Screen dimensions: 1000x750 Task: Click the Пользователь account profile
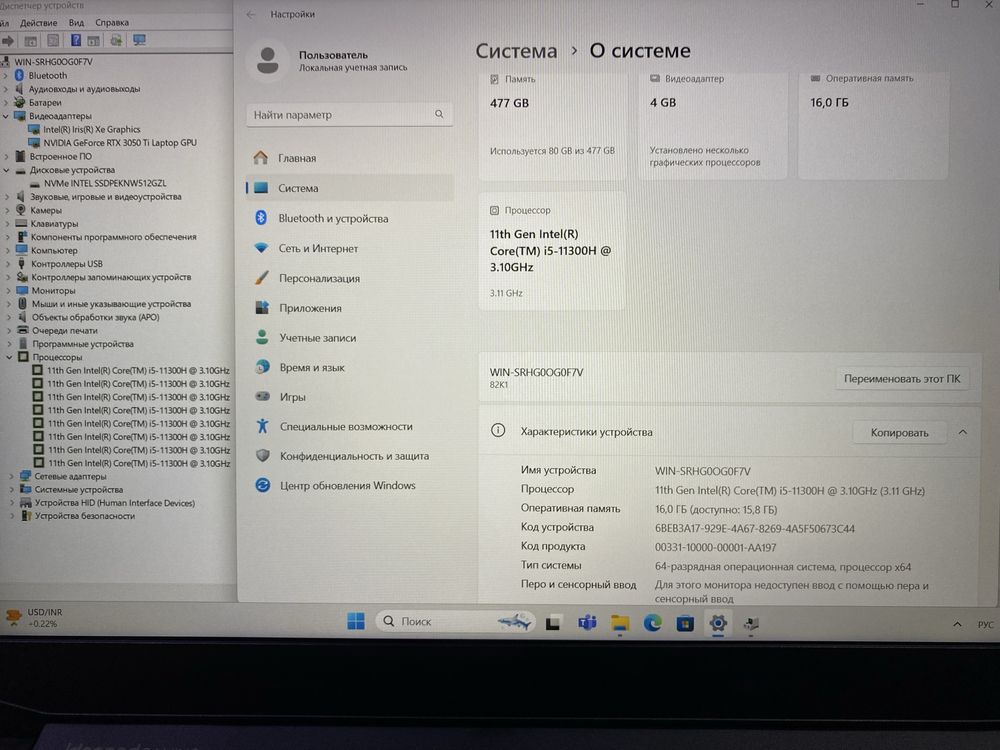pos(332,61)
